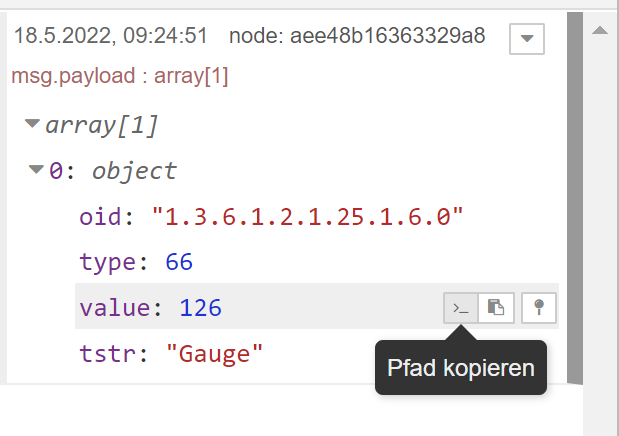Click the italic object type label
619x436 pixels.
(134, 171)
